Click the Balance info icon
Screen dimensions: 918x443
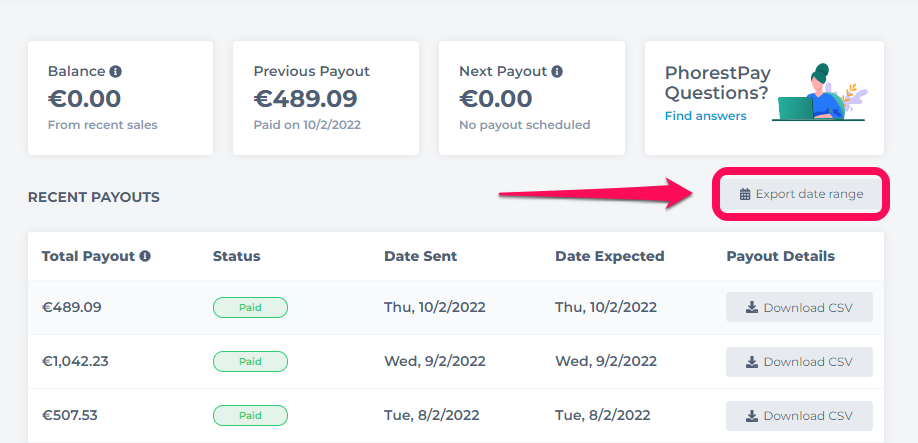116,71
